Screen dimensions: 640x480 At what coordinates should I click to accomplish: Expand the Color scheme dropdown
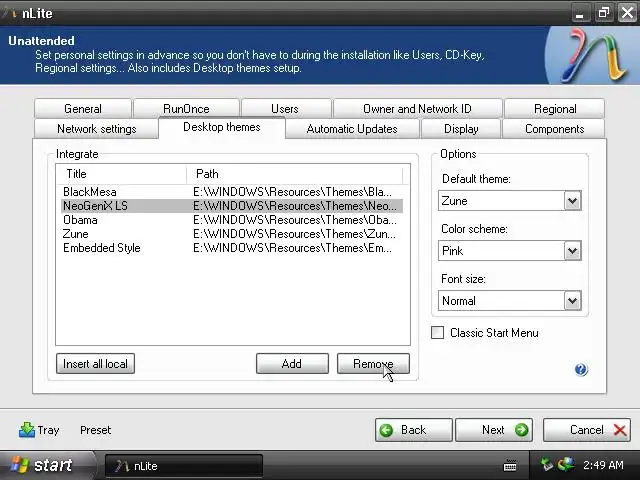coord(572,251)
